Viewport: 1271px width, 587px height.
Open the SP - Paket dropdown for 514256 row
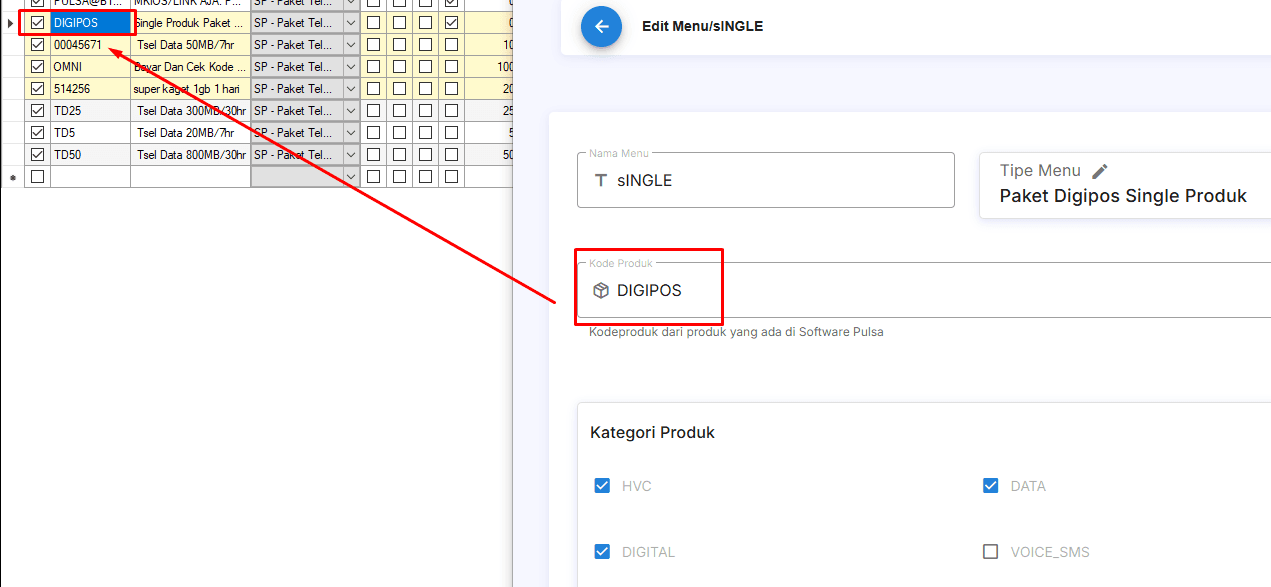350,89
